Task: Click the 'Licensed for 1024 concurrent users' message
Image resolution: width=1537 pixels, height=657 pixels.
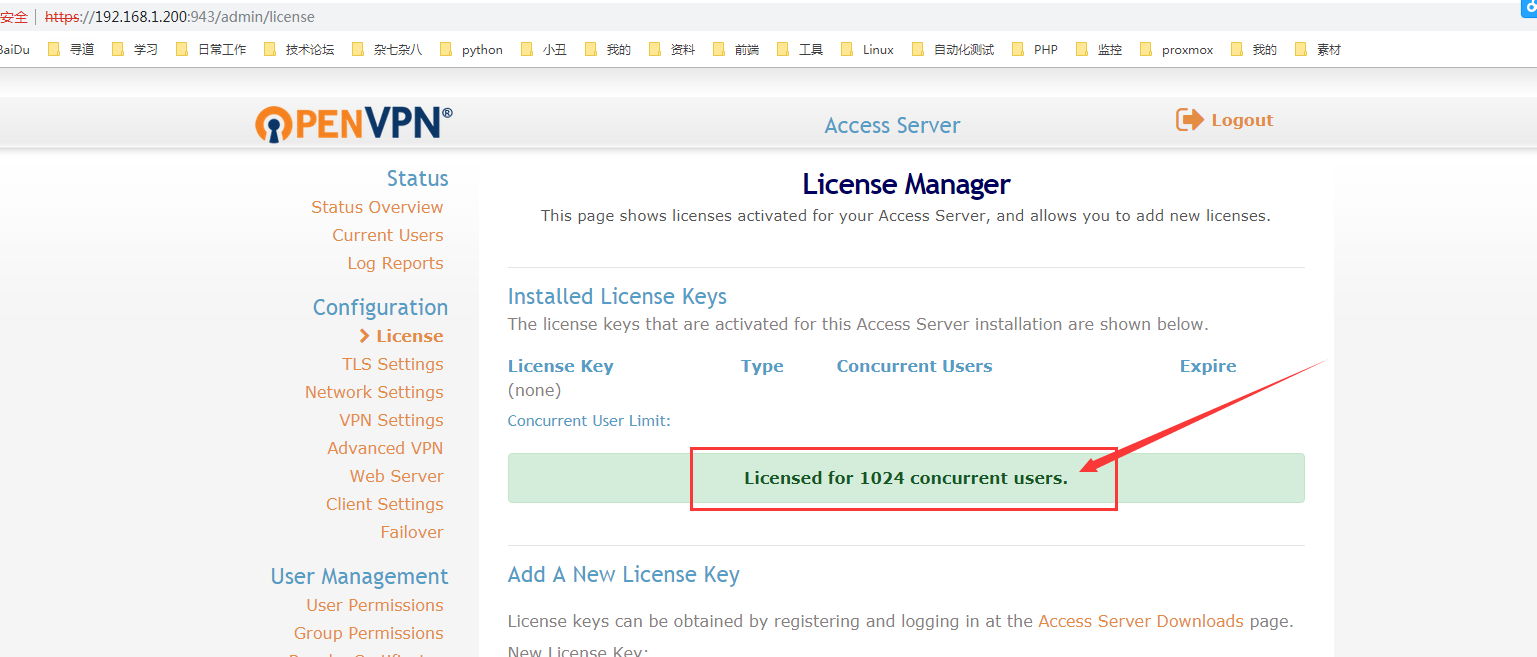Action: (906, 478)
